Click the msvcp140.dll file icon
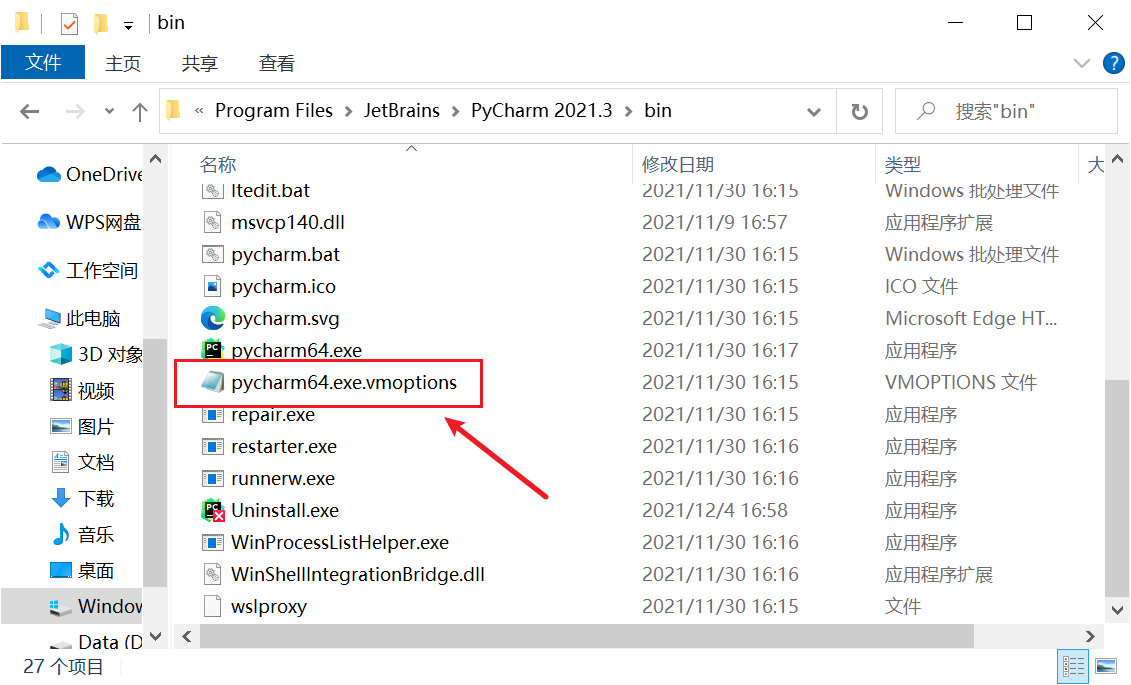The height and width of the screenshot is (685, 1131). coord(212,222)
